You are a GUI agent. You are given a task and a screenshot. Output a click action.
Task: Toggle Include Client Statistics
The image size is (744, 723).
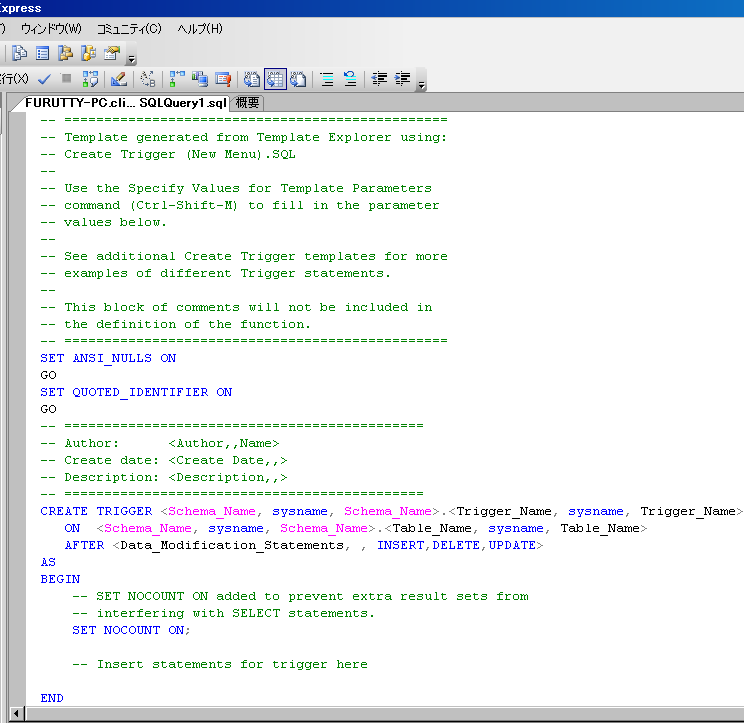tap(200, 79)
